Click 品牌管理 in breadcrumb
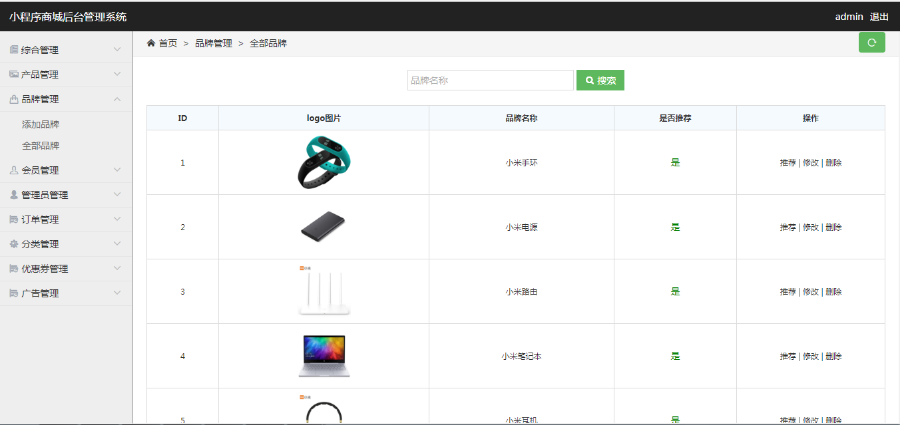This screenshot has width=900, height=425. (x=214, y=43)
